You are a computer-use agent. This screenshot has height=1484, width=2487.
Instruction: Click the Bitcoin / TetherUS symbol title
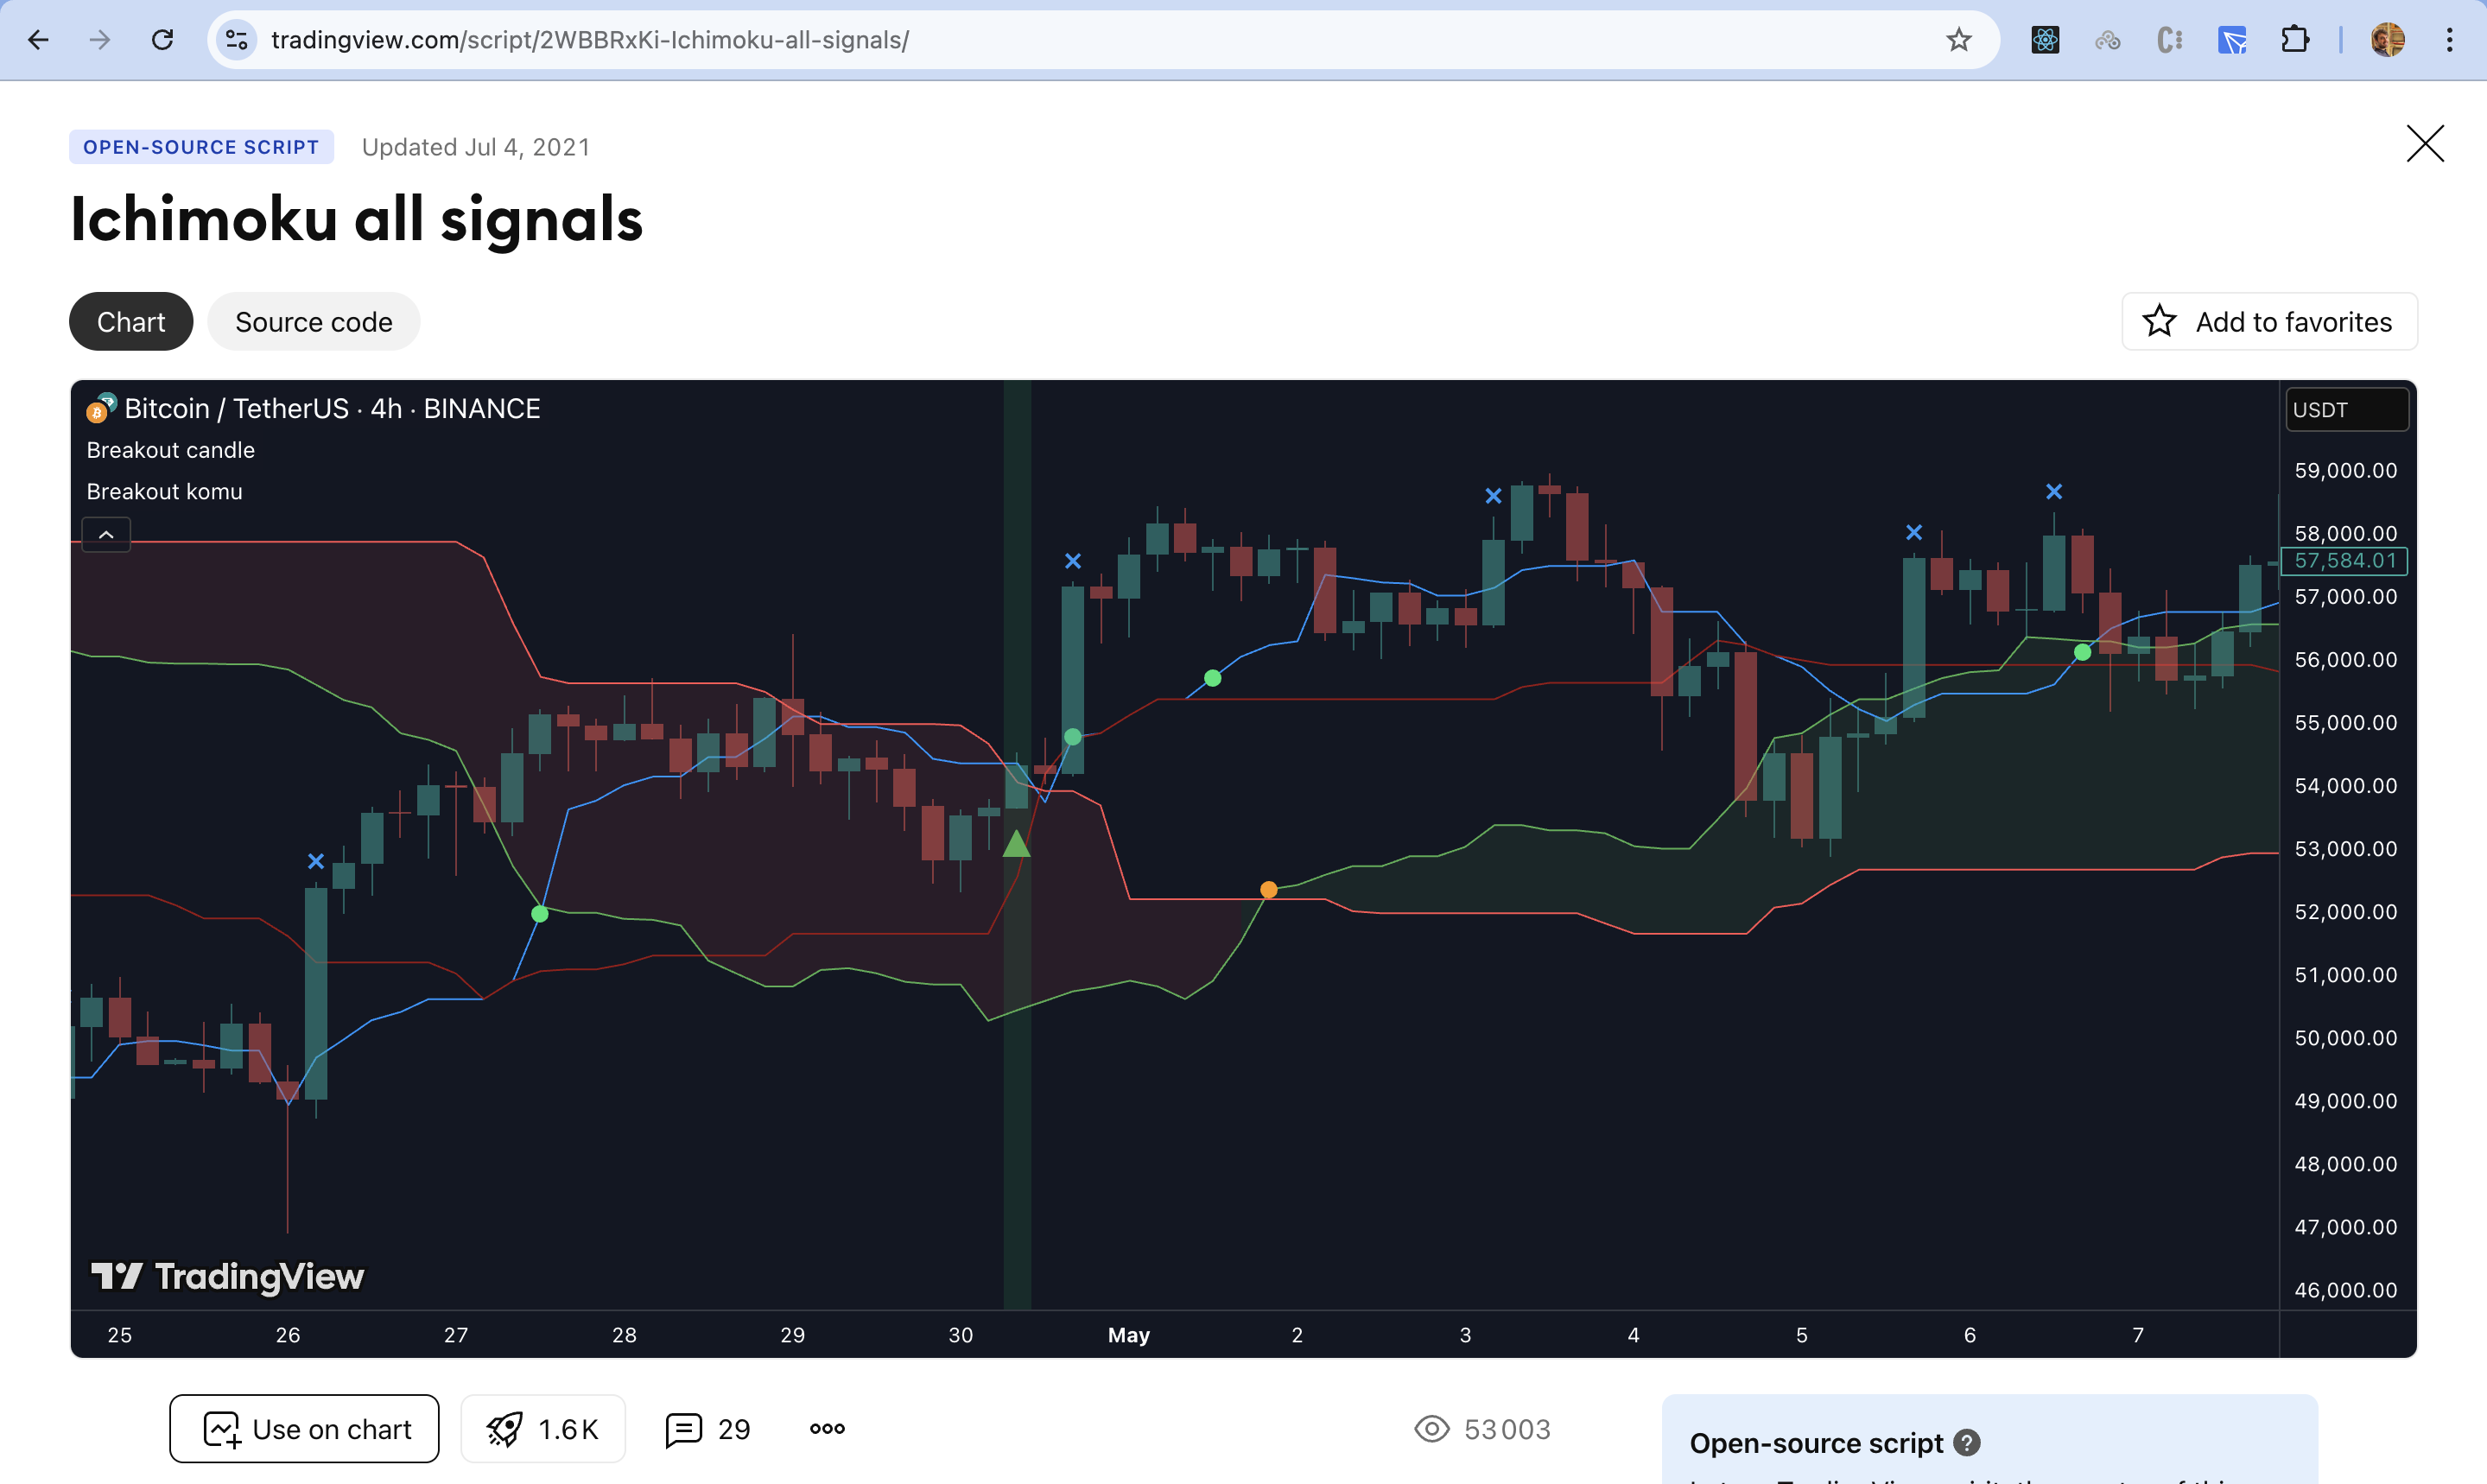pos(332,409)
